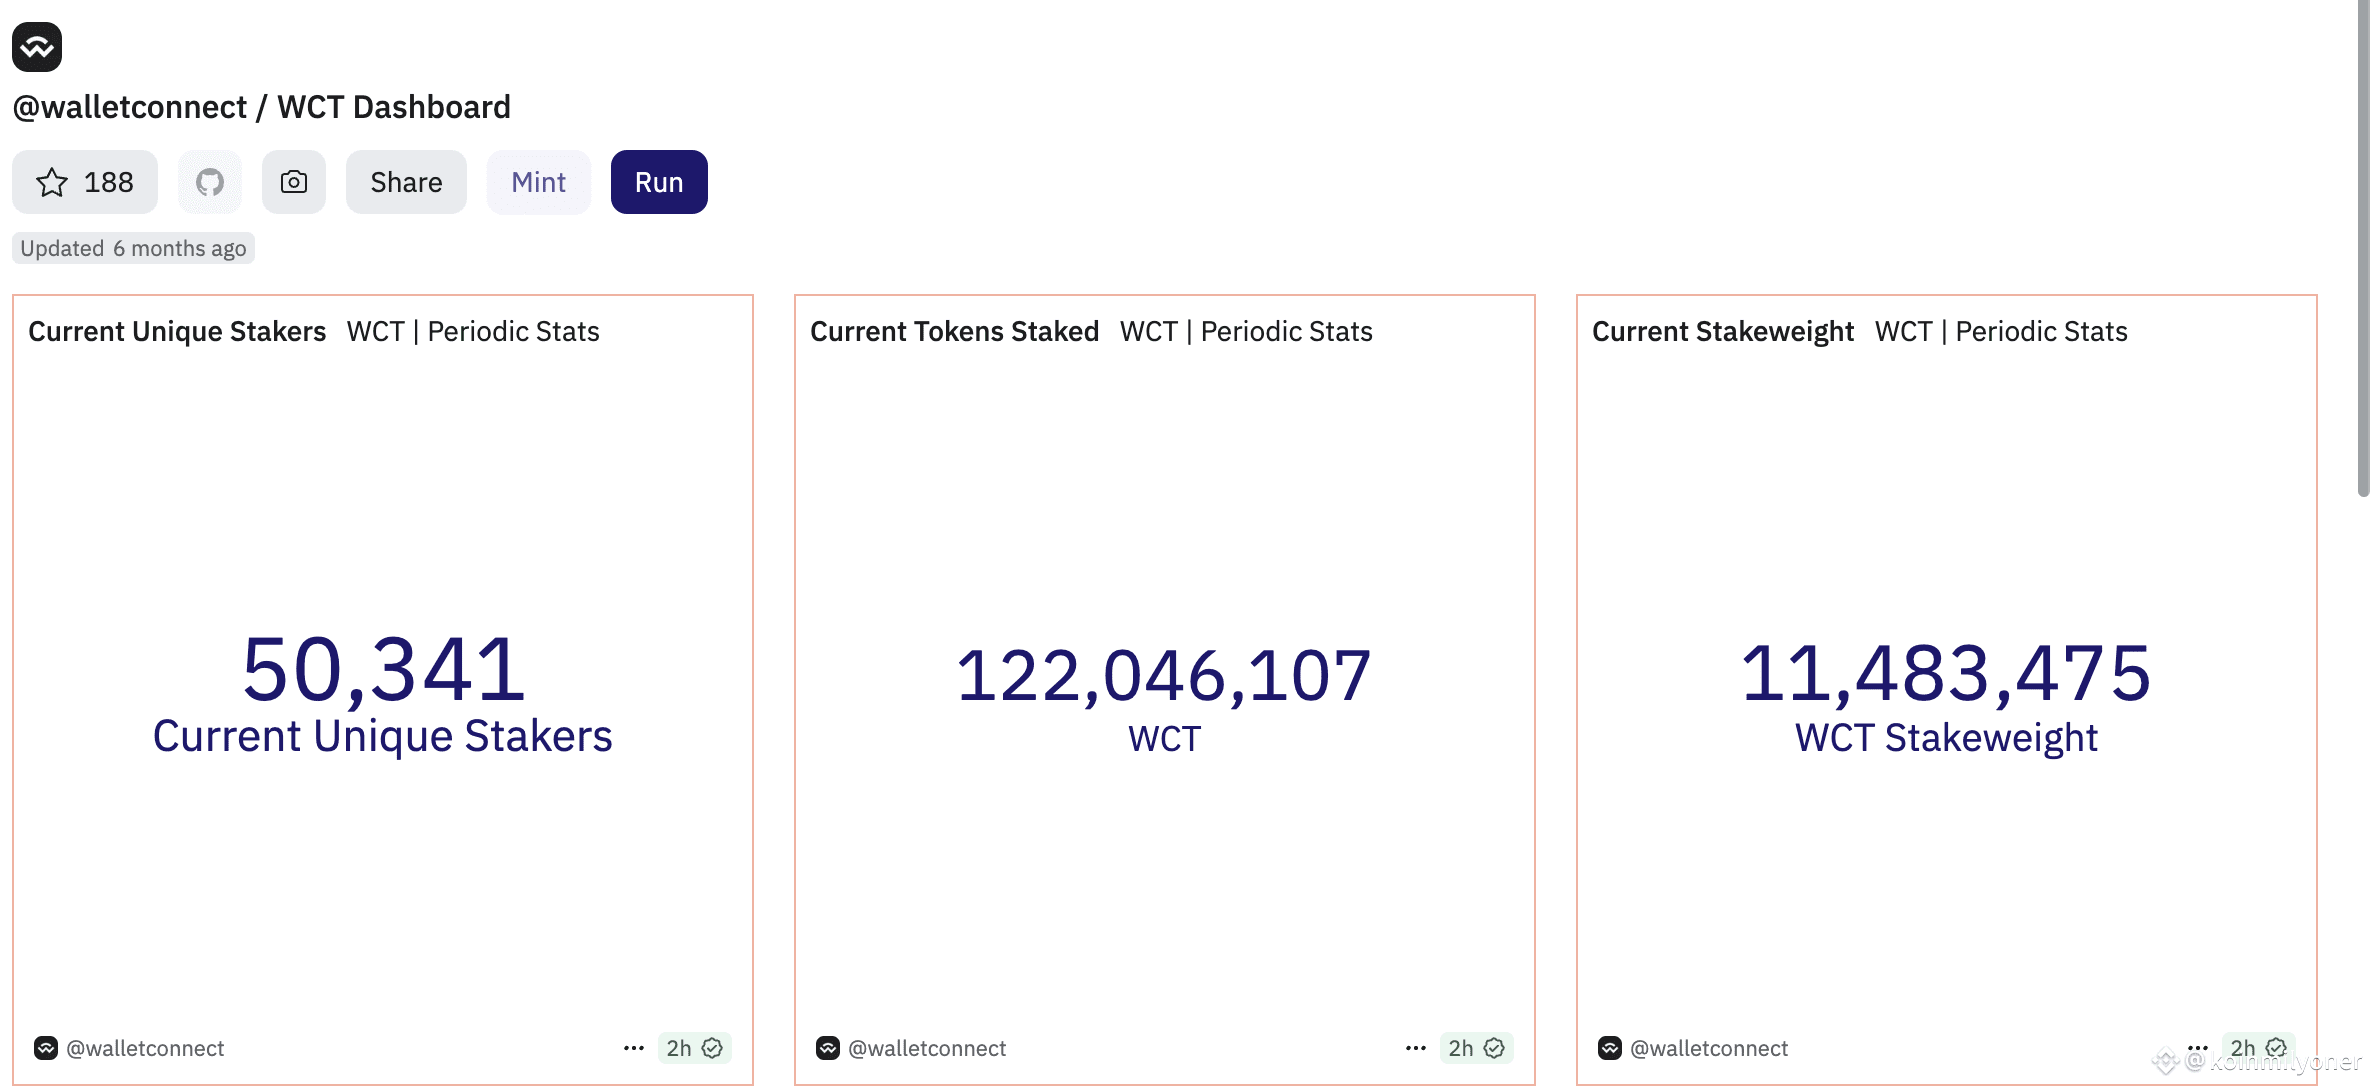Click verified check icon on Unique Stakers card

tap(712, 1048)
